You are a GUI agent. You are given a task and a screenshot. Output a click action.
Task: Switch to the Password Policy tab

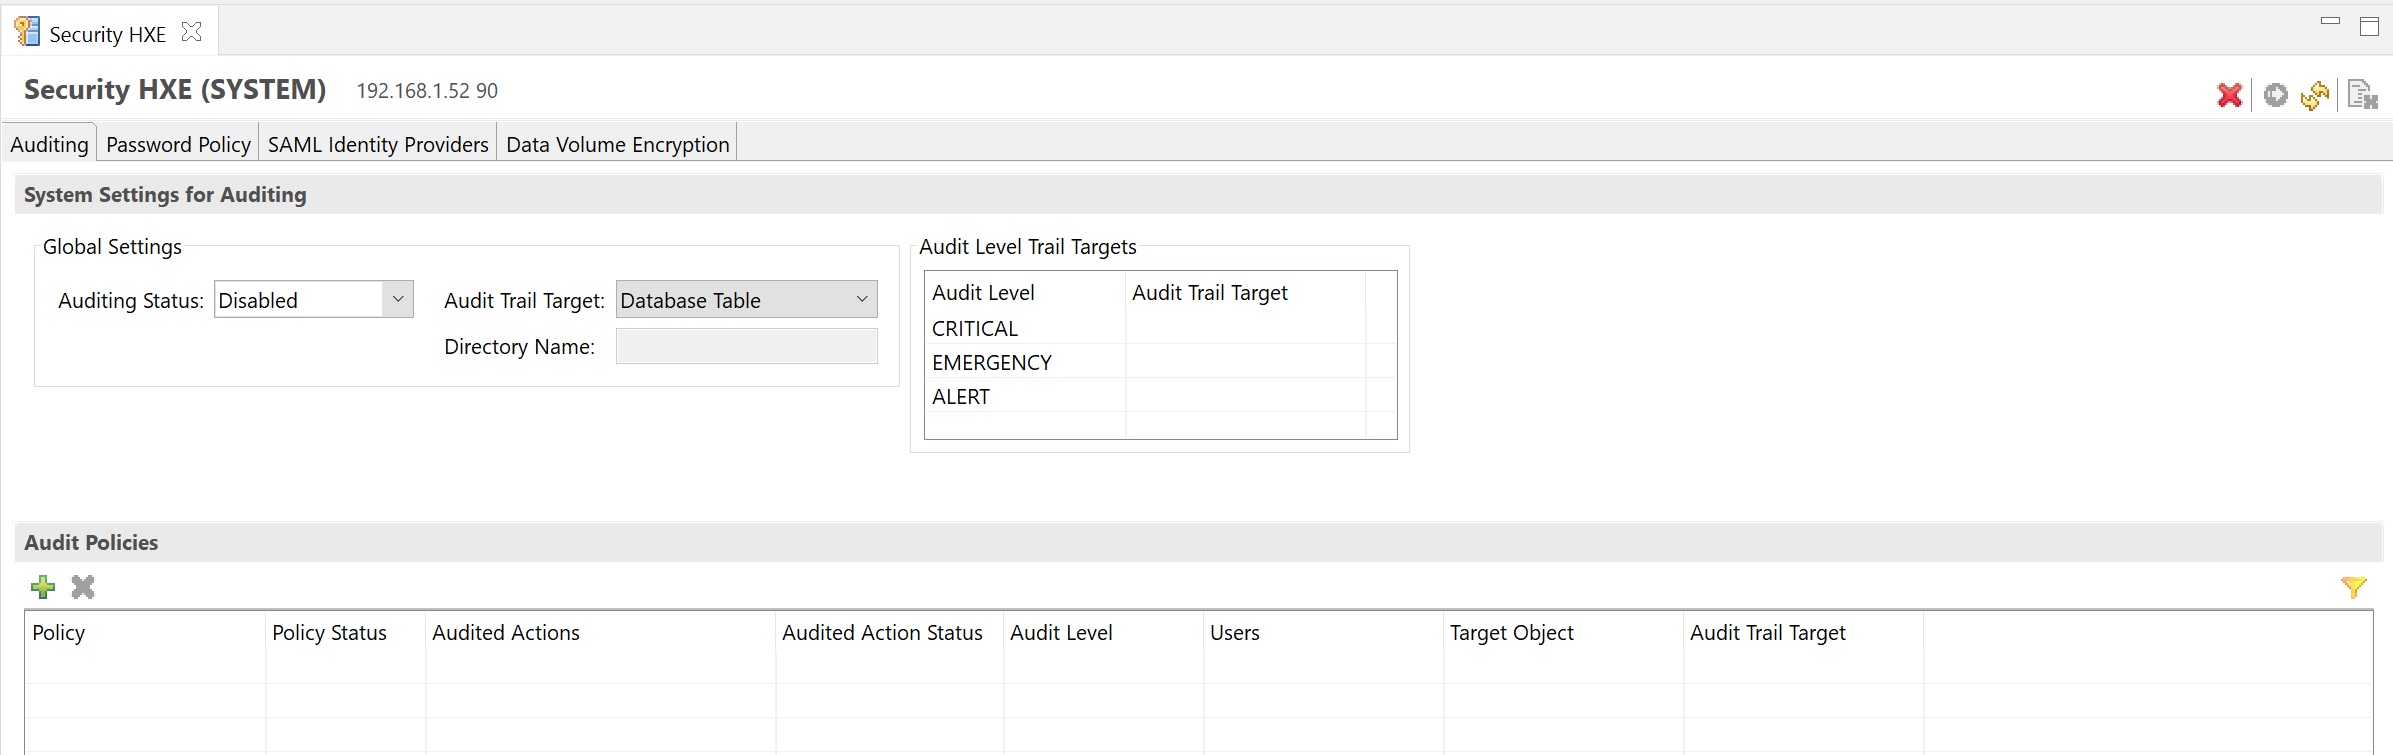178,145
